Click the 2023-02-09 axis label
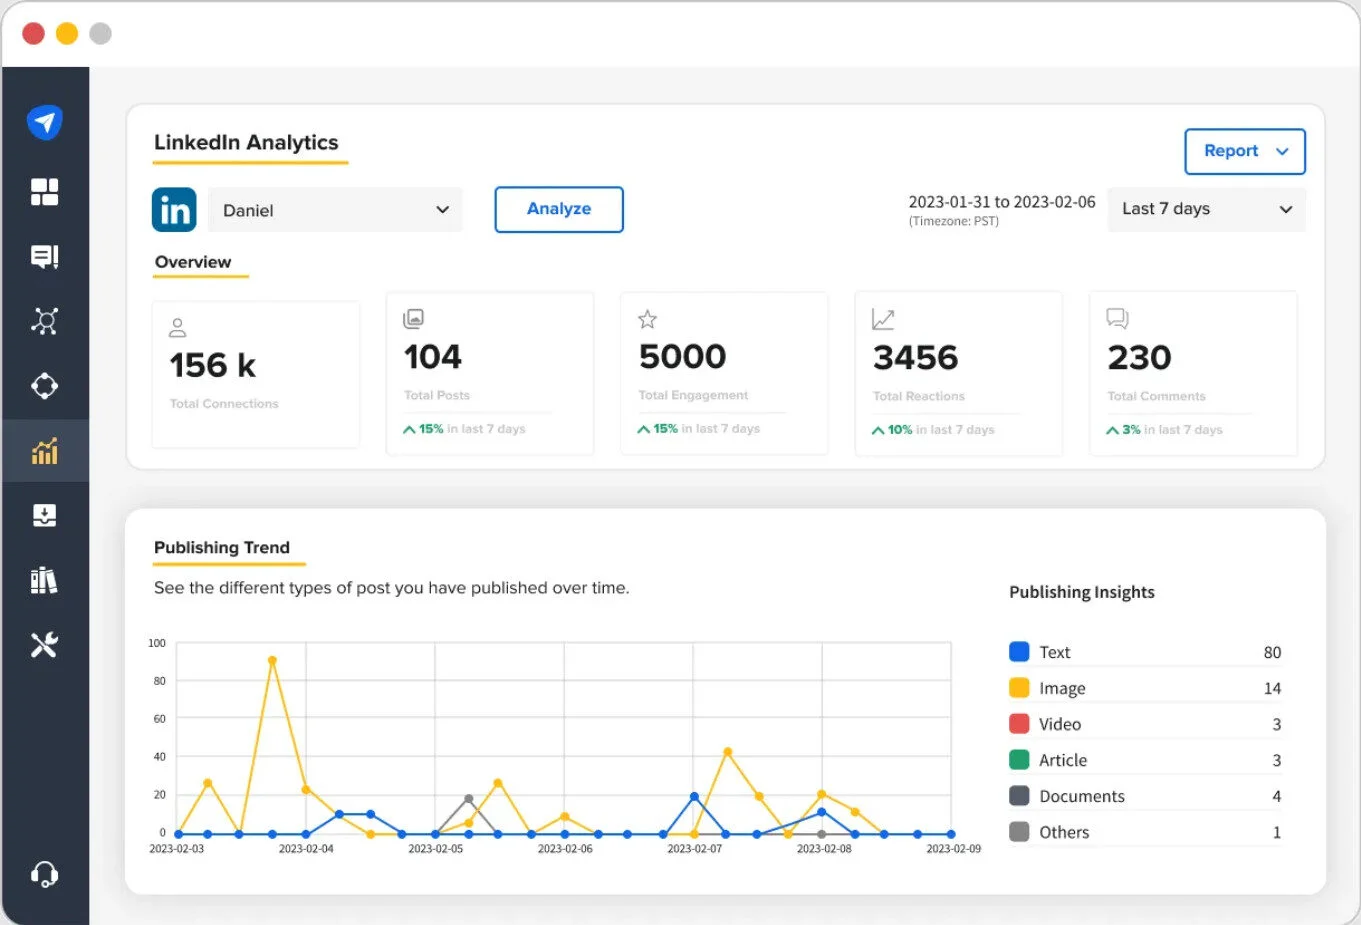Viewport: 1361px width, 925px height. click(x=953, y=849)
